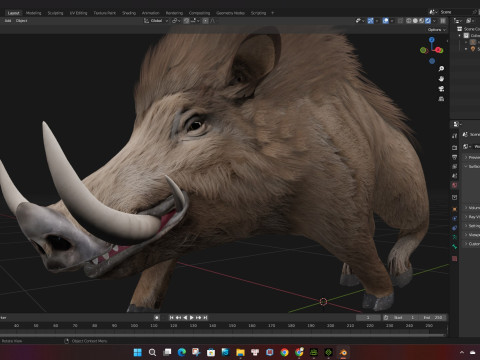
Task: Expand the Settings panel in properties
Action: point(472,226)
